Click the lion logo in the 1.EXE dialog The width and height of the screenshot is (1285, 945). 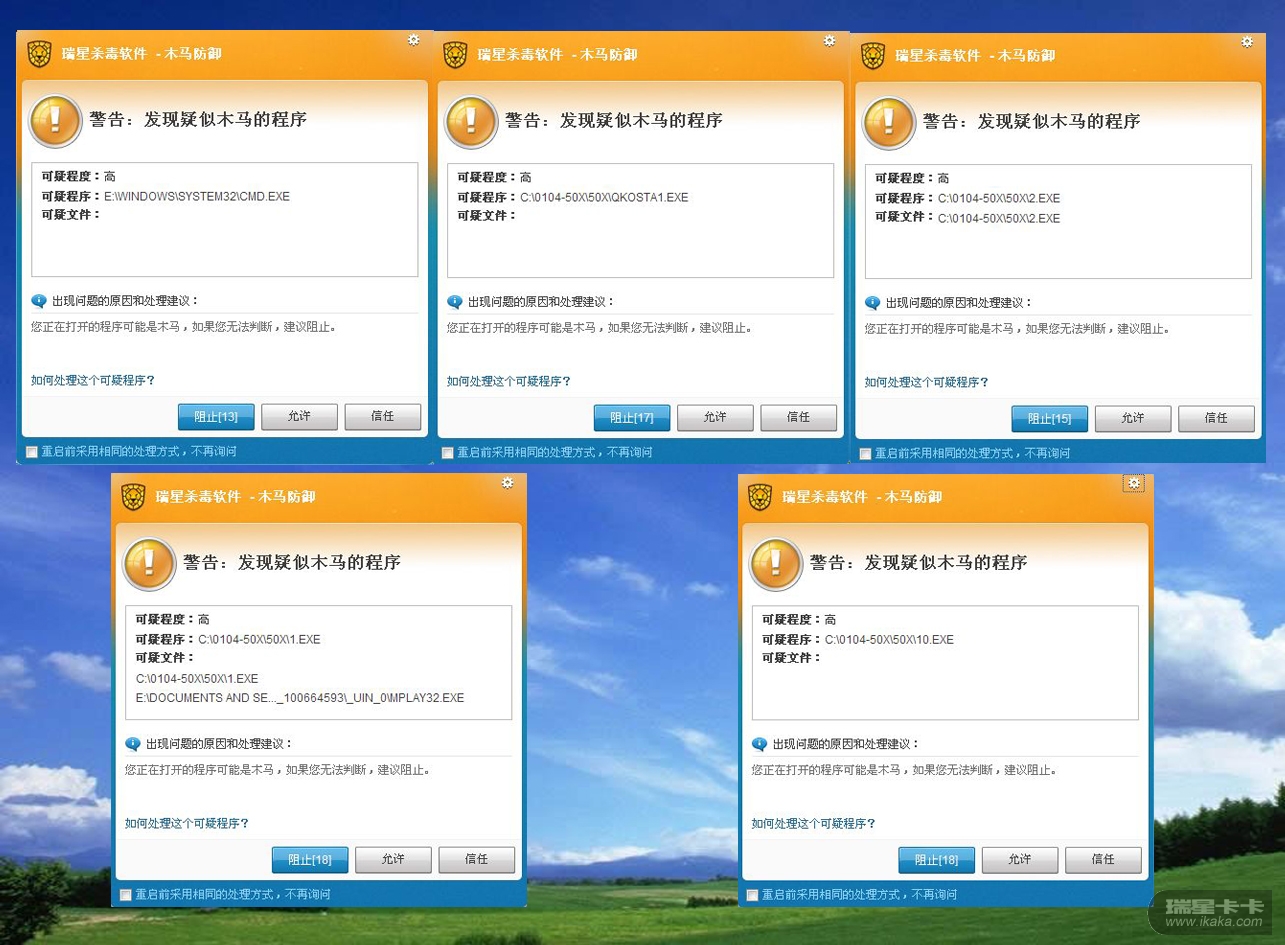(x=133, y=497)
